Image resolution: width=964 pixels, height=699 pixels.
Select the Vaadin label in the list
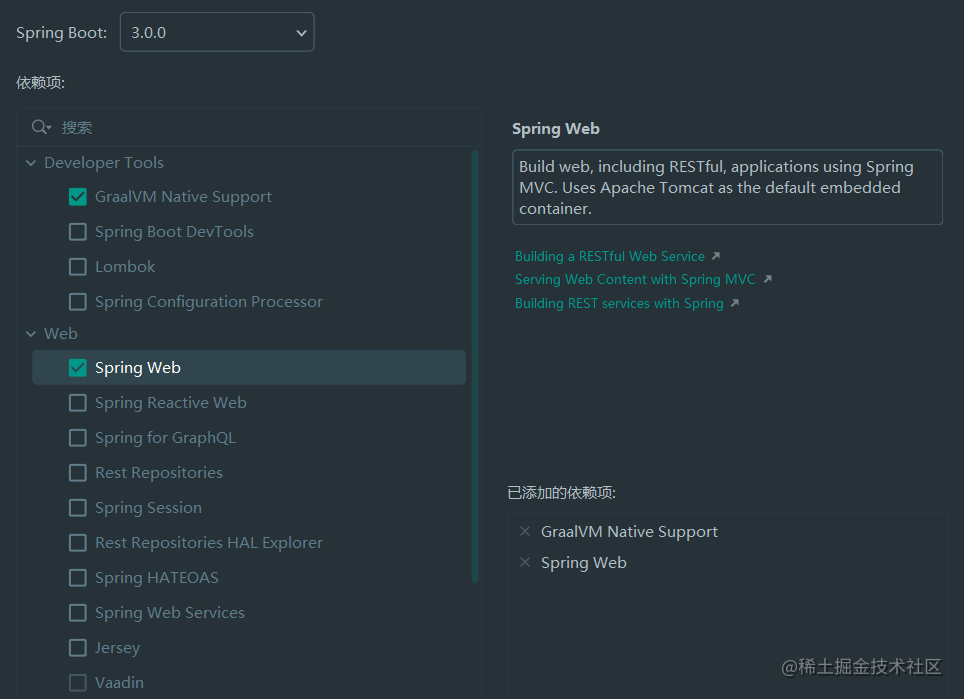point(119,683)
